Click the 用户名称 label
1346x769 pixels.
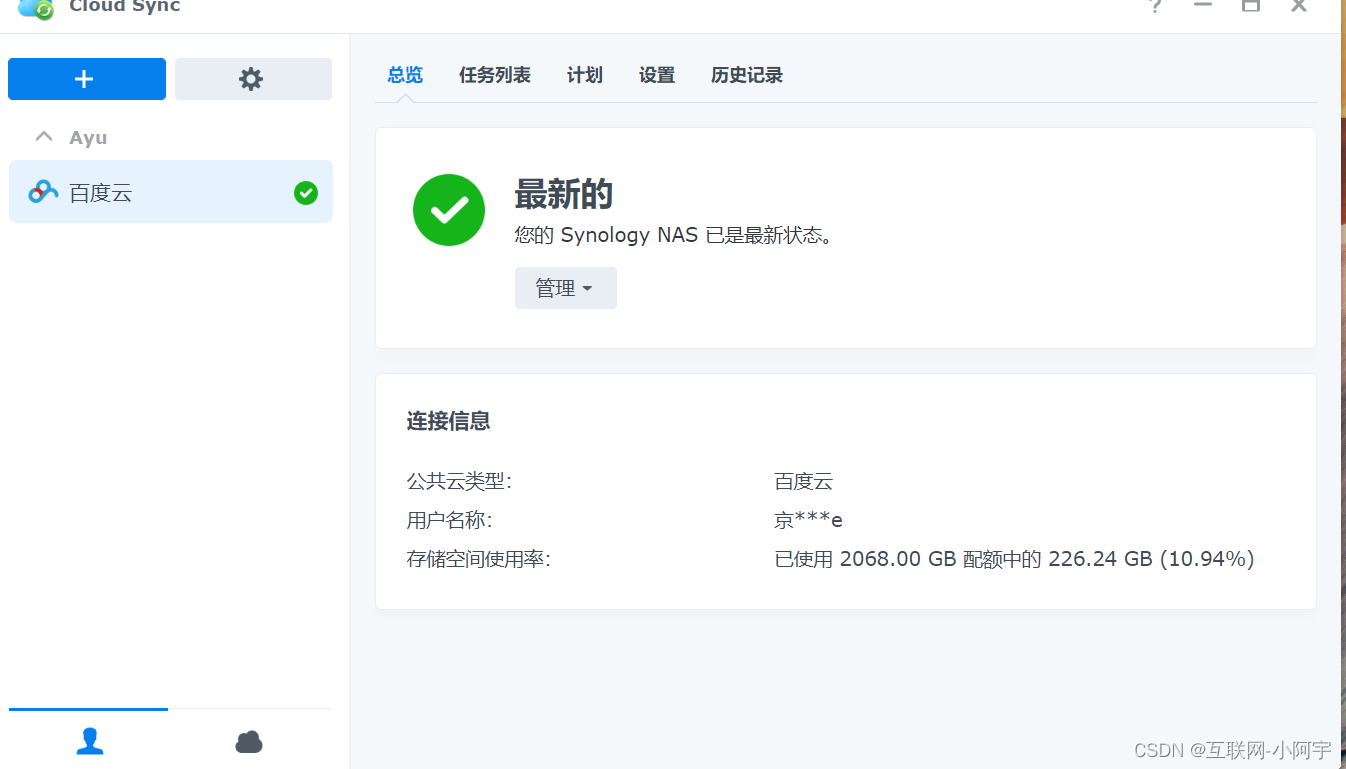coord(450,520)
